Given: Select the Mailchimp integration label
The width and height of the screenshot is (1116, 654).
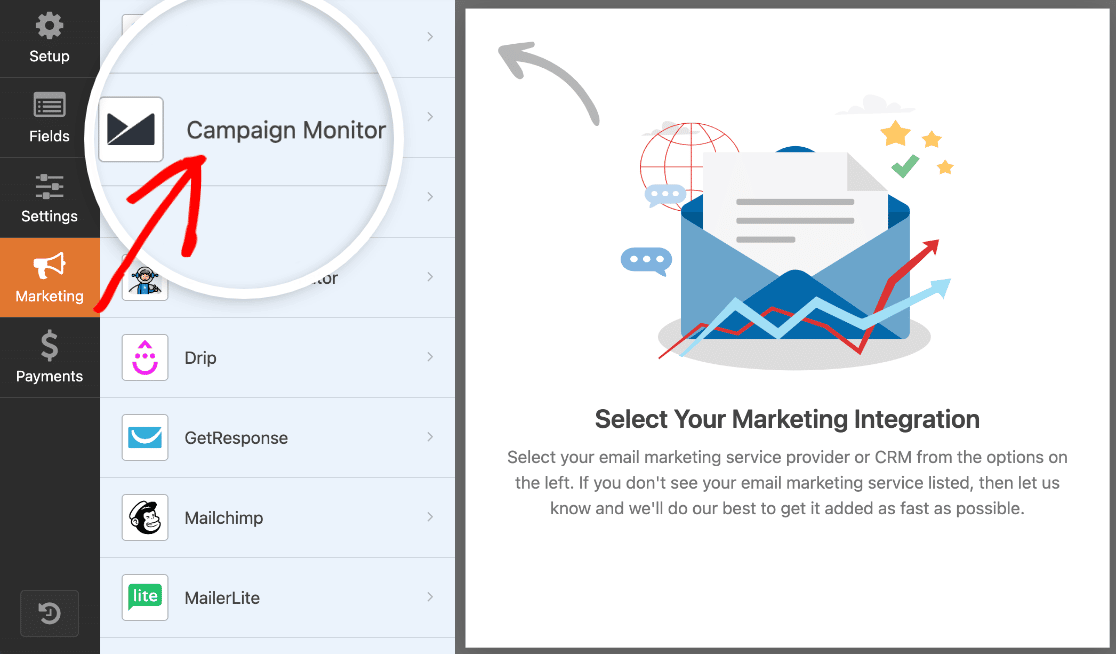Looking at the screenshot, I should tap(223, 518).
